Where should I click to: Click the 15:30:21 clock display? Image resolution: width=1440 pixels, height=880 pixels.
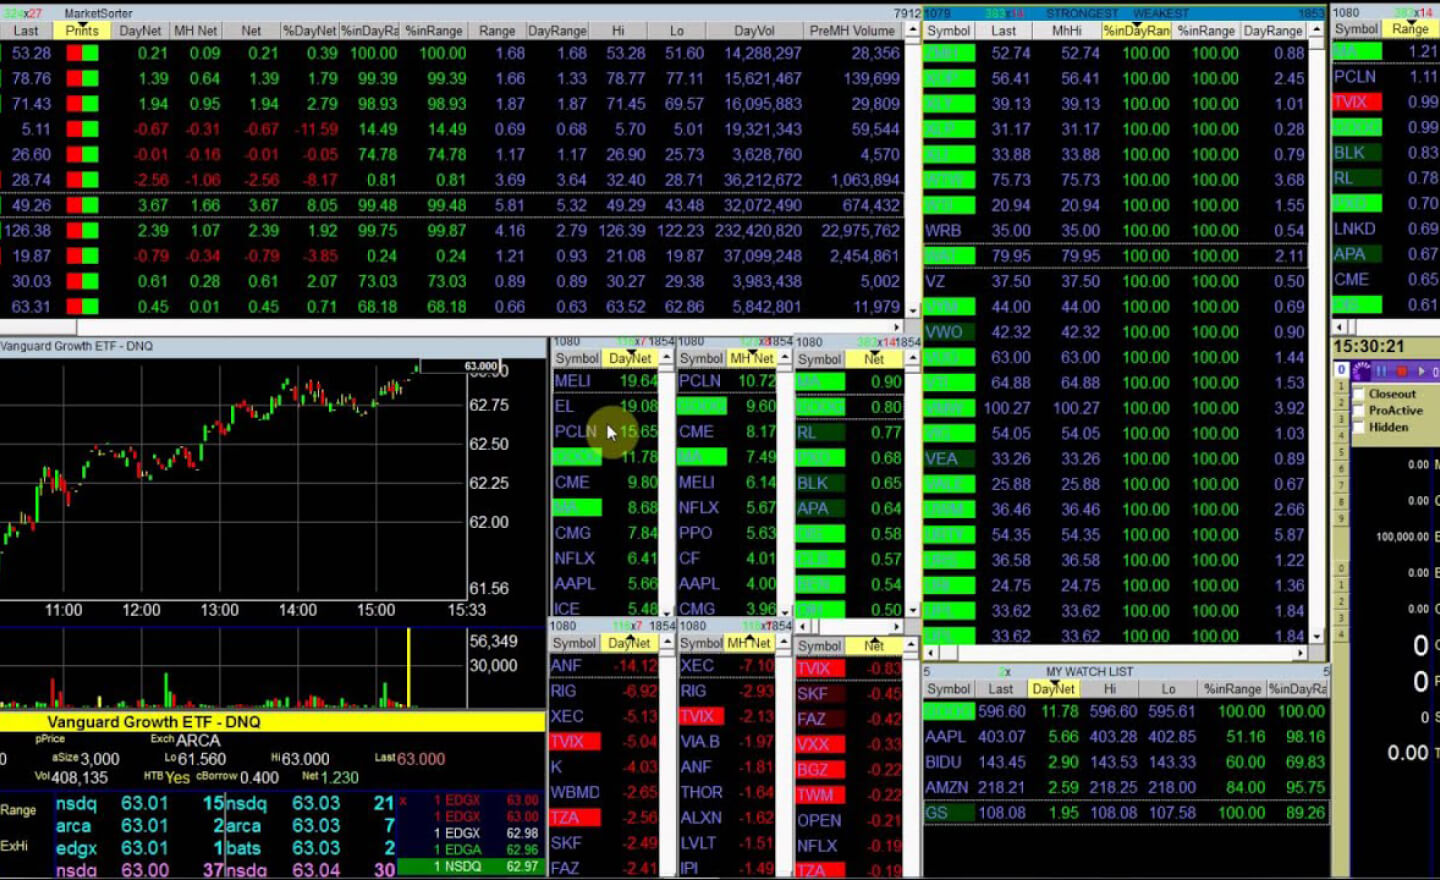pos(1369,346)
